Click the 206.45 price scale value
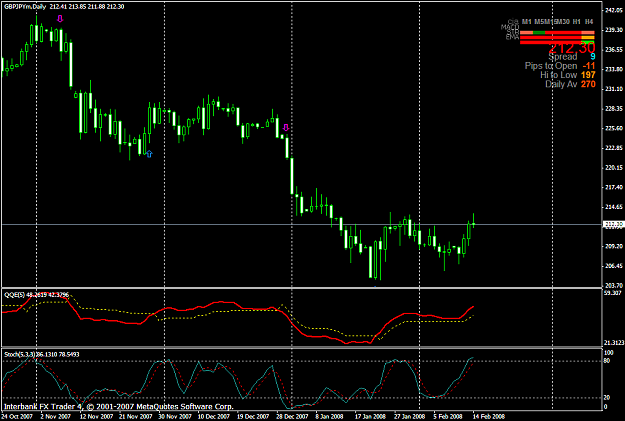Image resolution: width=625 pixels, height=421 pixels. tap(614, 266)
